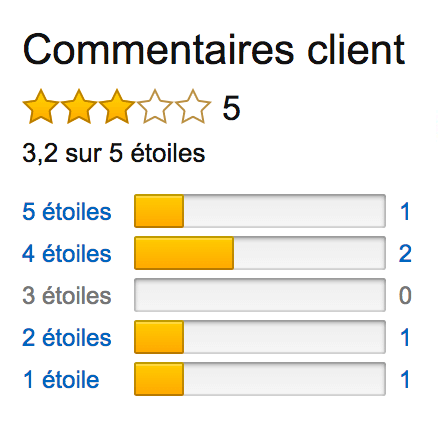The width and height of the screenshot is (438, 426).
Task: Filter reviews by 2 étoiles link
Action: 67,338
